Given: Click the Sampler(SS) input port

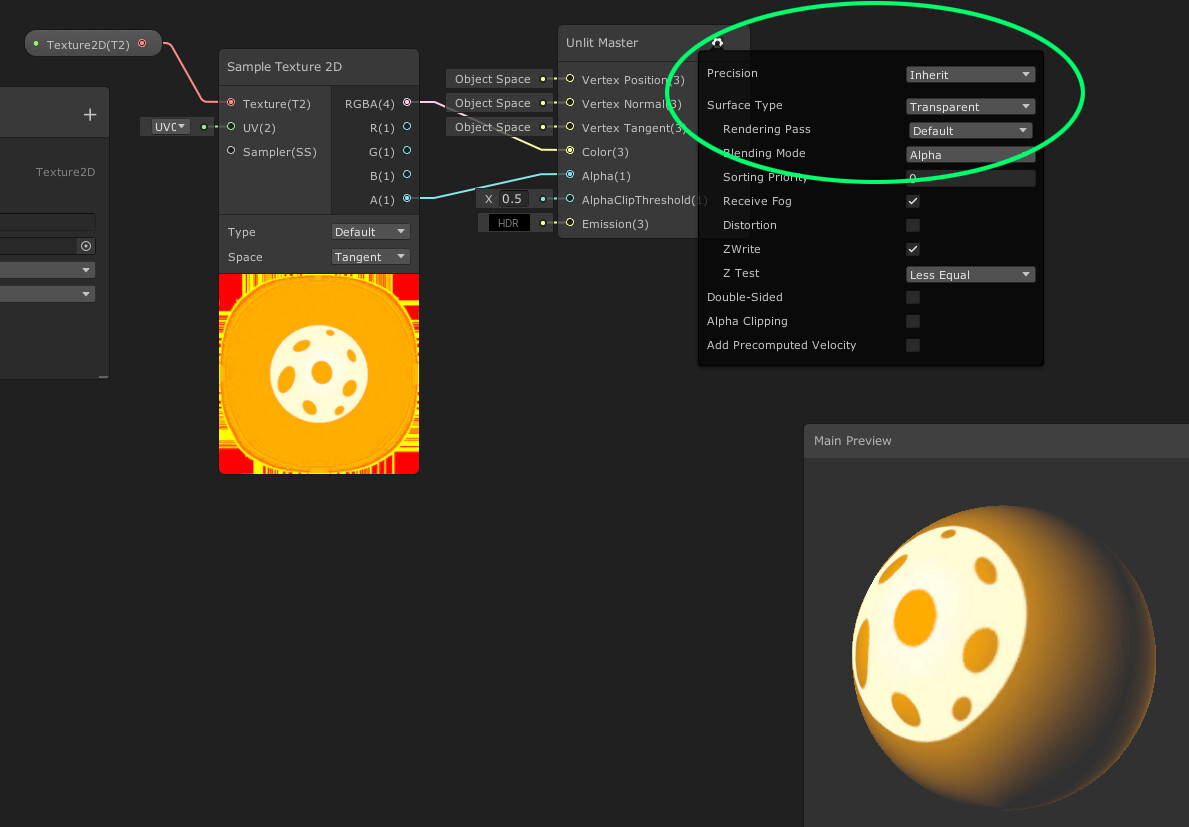Looking at the screenshot, I should pos(231,151).
